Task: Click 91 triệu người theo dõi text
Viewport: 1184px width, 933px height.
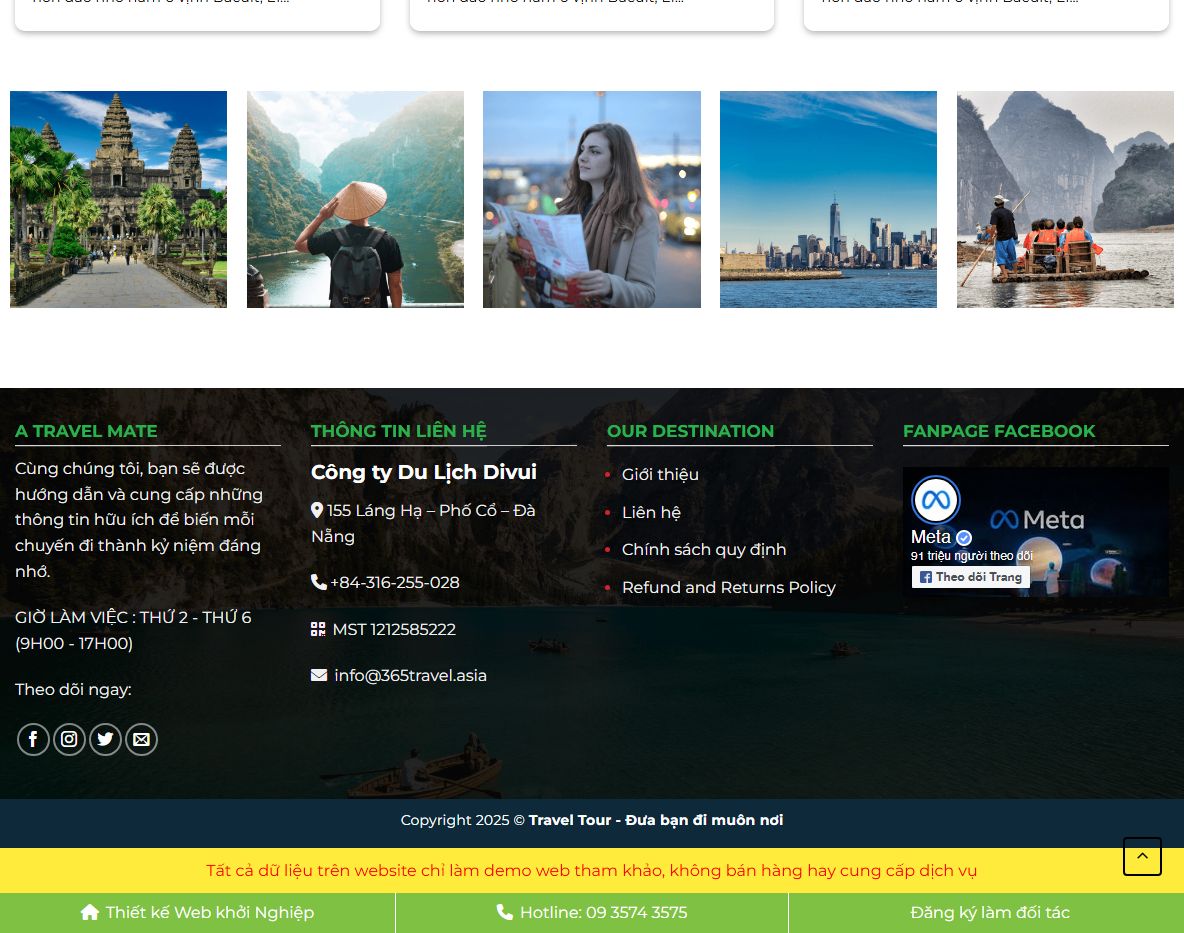Action: tap(972, 556)
